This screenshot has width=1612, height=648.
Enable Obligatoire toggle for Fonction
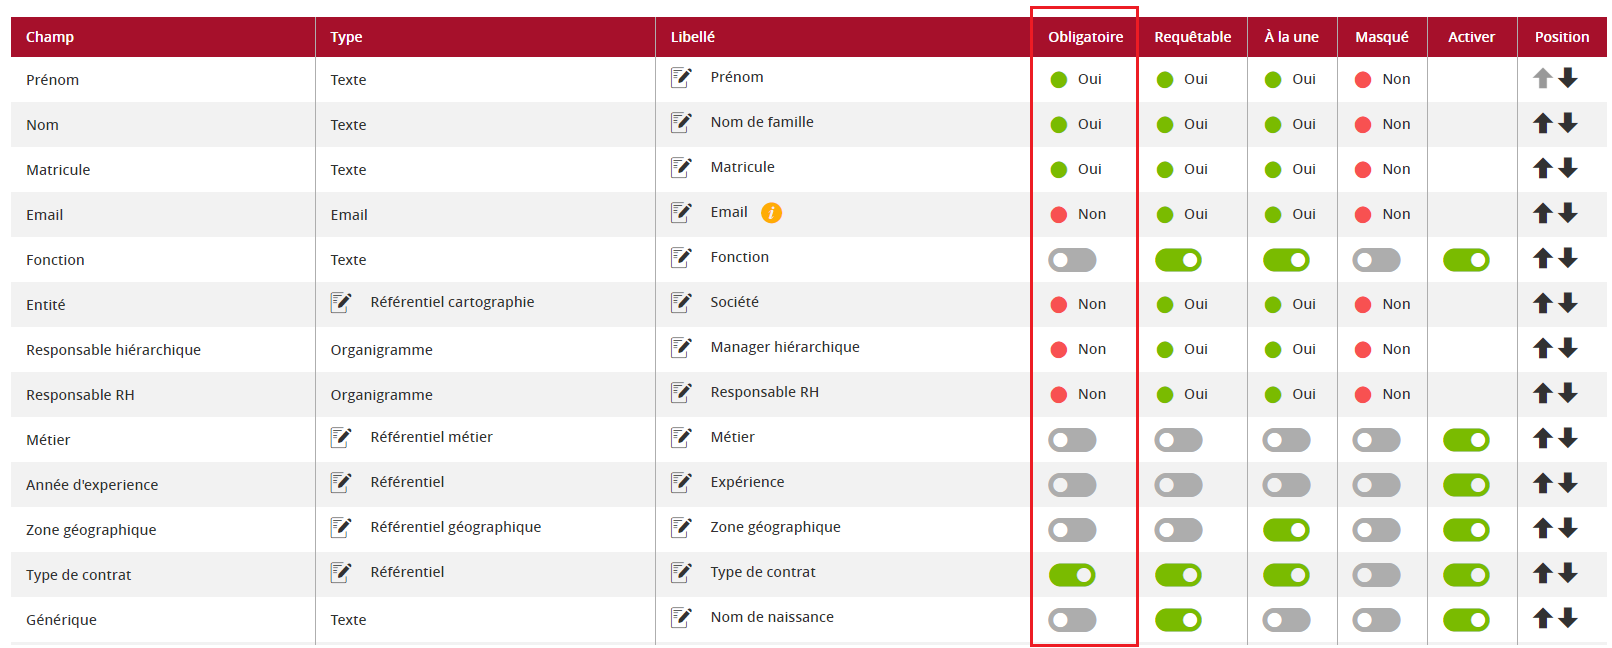(x=1072, y=260)
